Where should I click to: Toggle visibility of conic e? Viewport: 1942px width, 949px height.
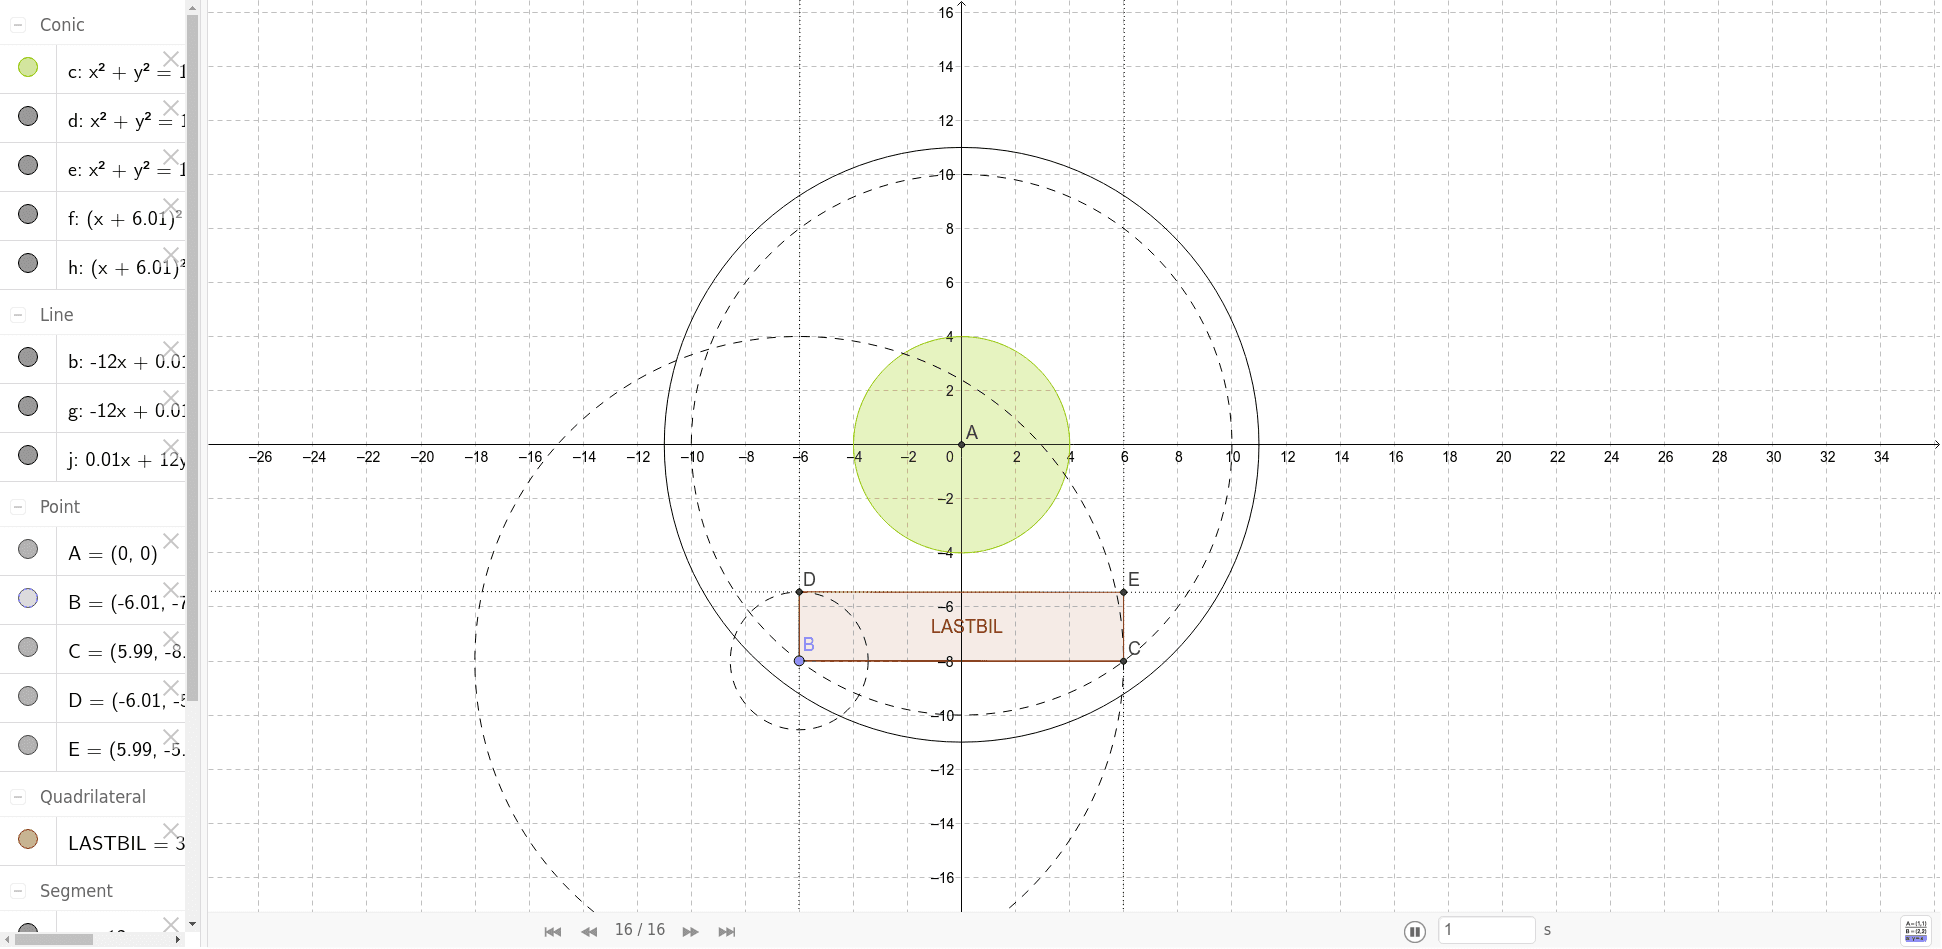(28, 165)
